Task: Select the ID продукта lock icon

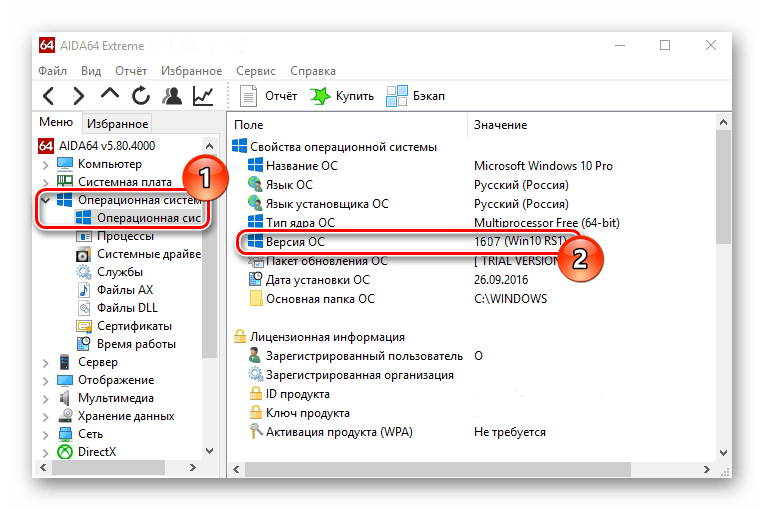Action: 256,393
